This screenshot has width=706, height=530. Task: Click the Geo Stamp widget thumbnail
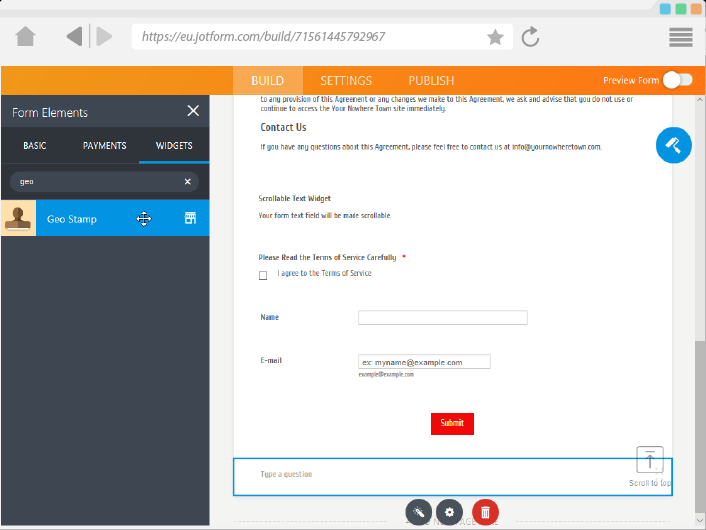18,218
